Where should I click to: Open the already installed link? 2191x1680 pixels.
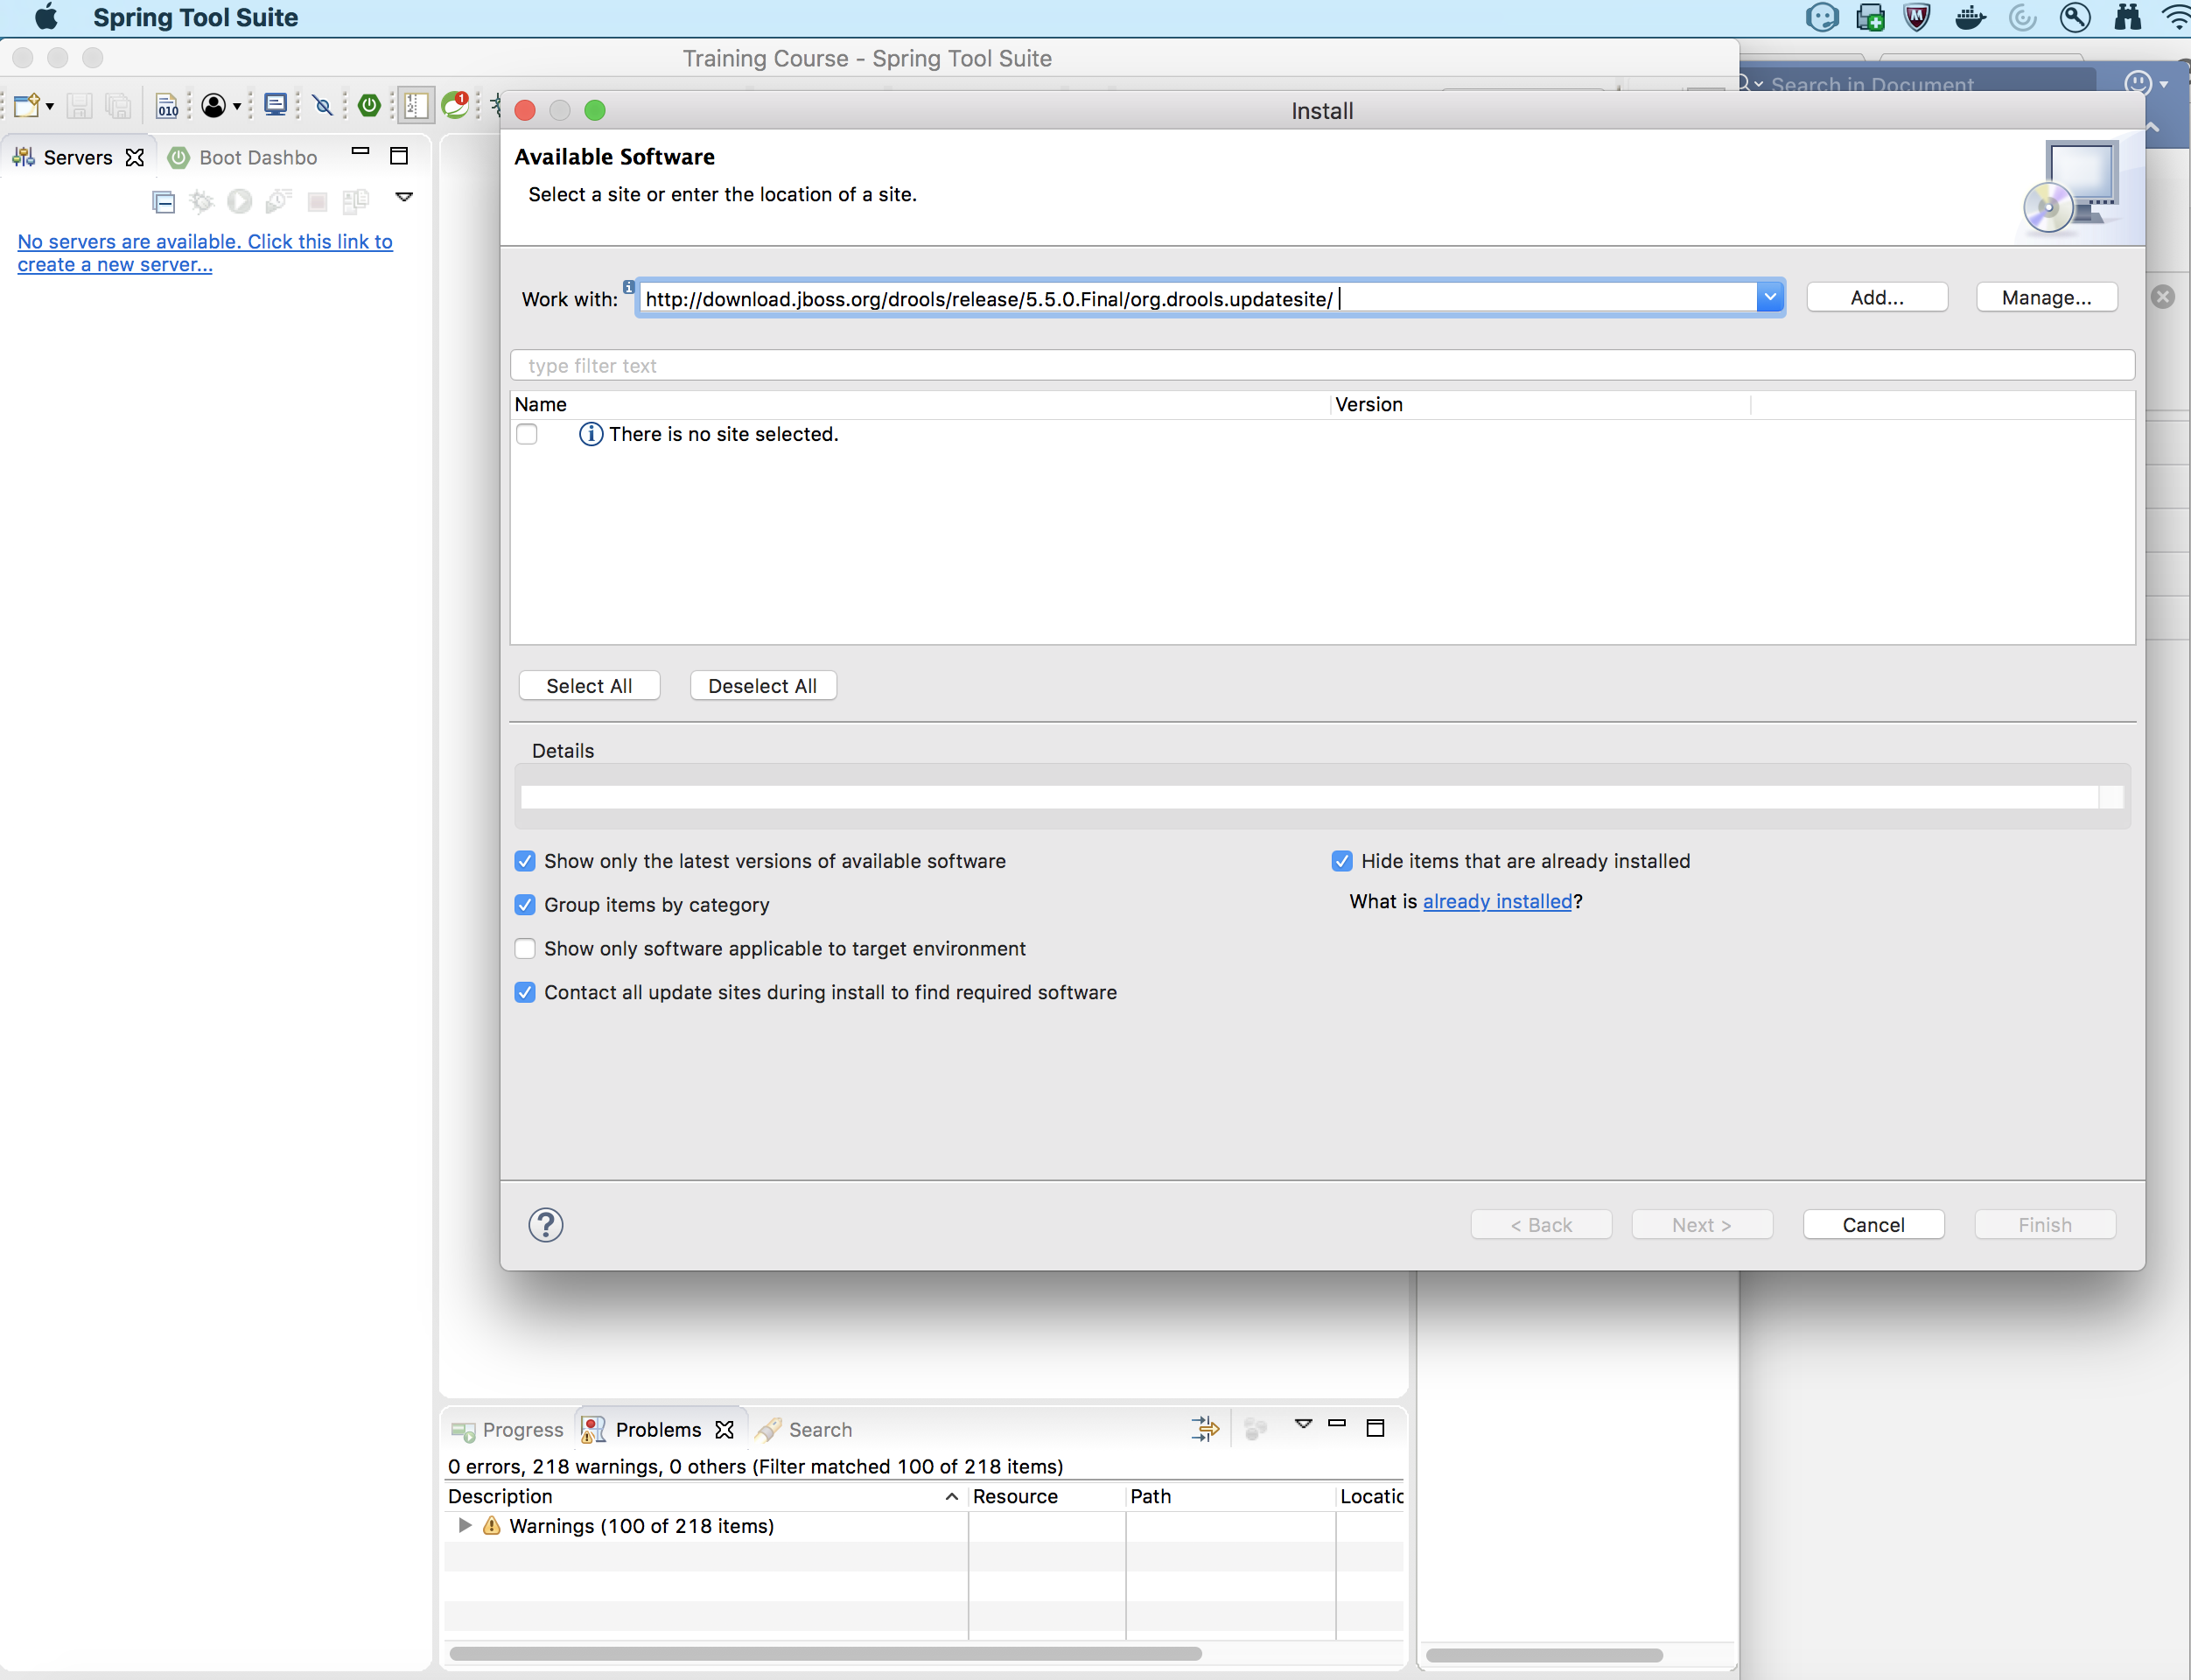tap(1497, 901)
